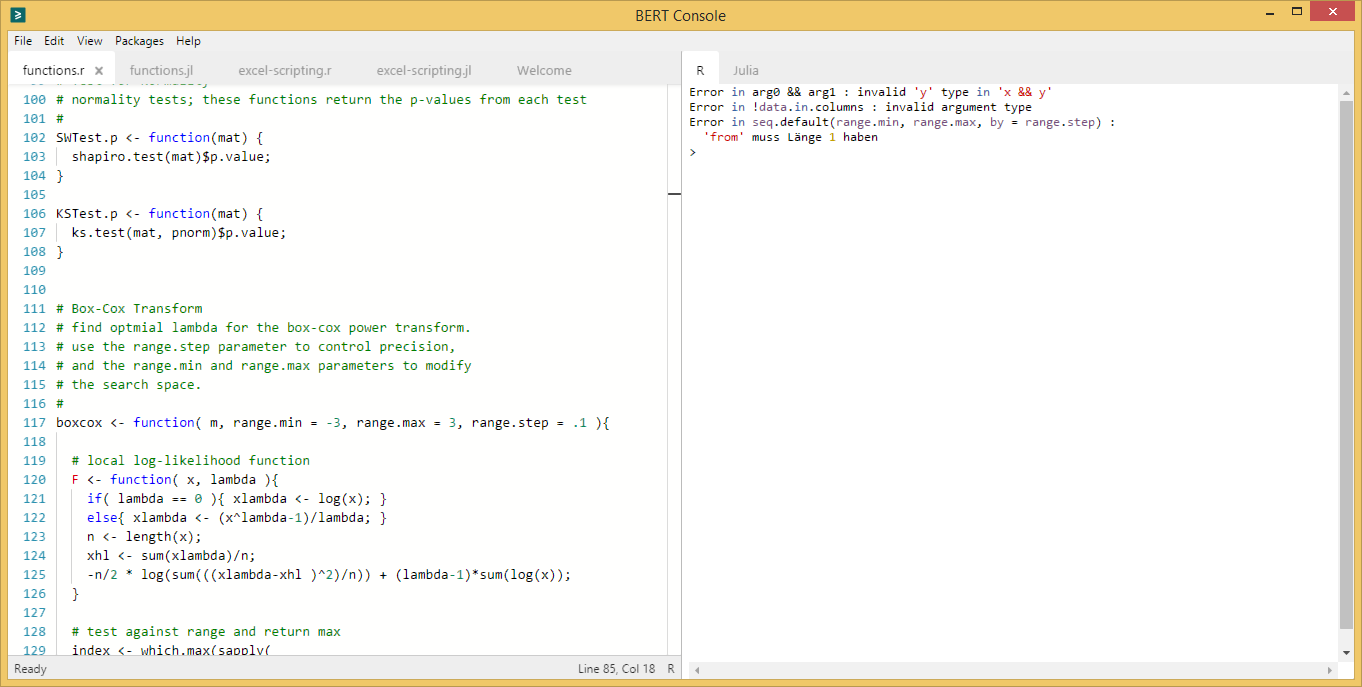
Task: Click the editor's vertical scrollbar thumb
Action: (x=675, y=194)
